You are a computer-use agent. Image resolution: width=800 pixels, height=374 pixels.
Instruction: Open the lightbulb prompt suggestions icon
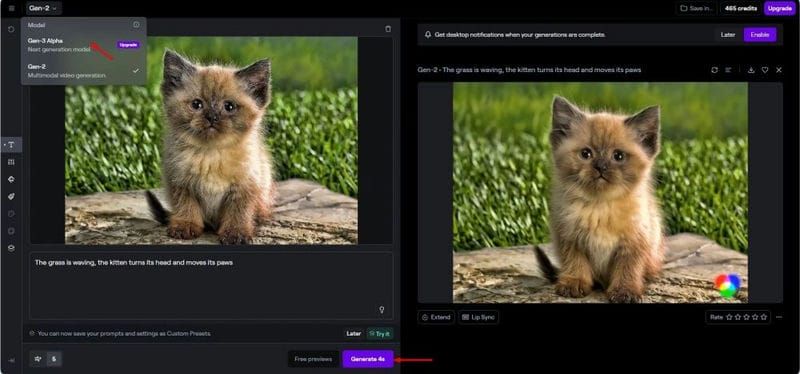point(381,310)
